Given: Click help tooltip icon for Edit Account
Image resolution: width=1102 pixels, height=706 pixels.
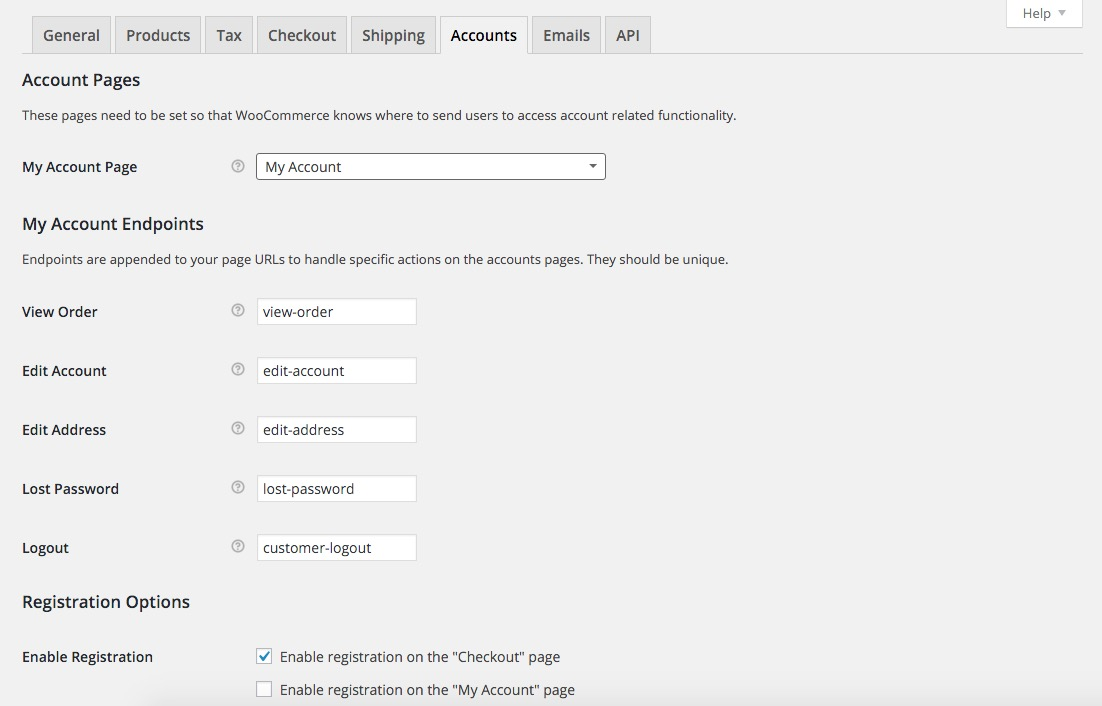Looking at the screenshot, I should pyautogui.click(x=238, y=370).
